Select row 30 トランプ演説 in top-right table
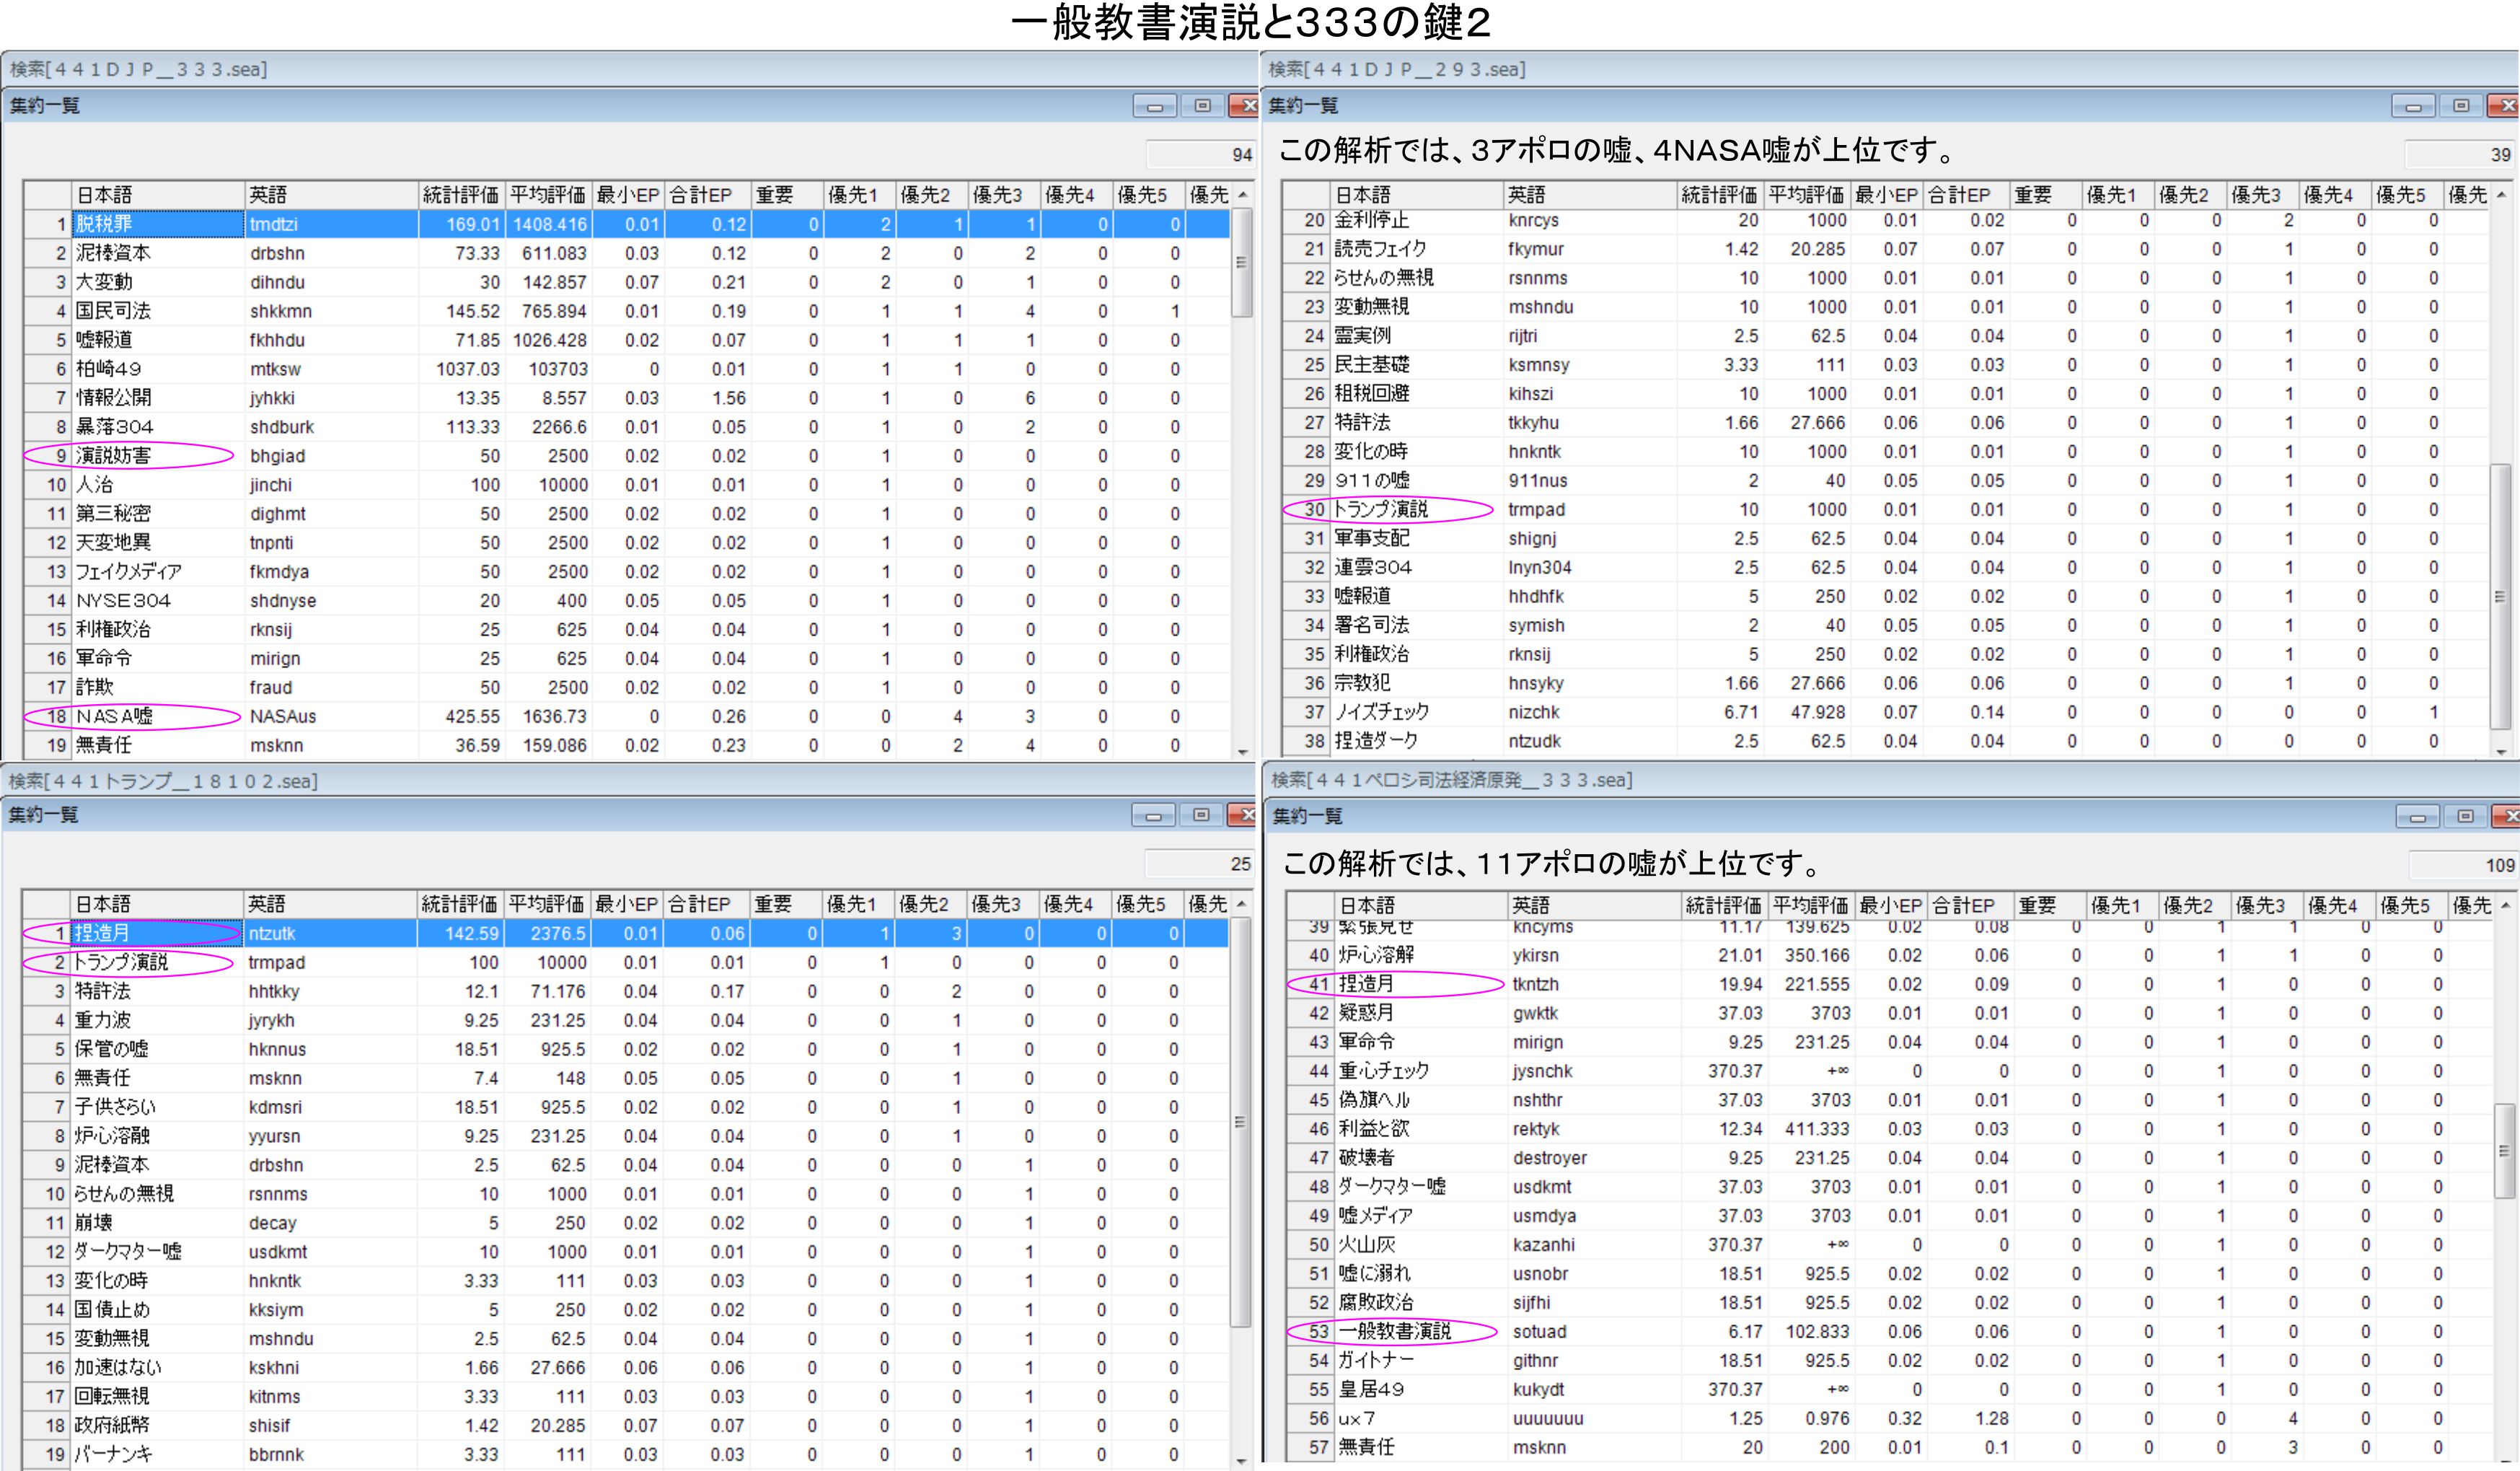The image size is (2520, 1471). [1380, 509]
